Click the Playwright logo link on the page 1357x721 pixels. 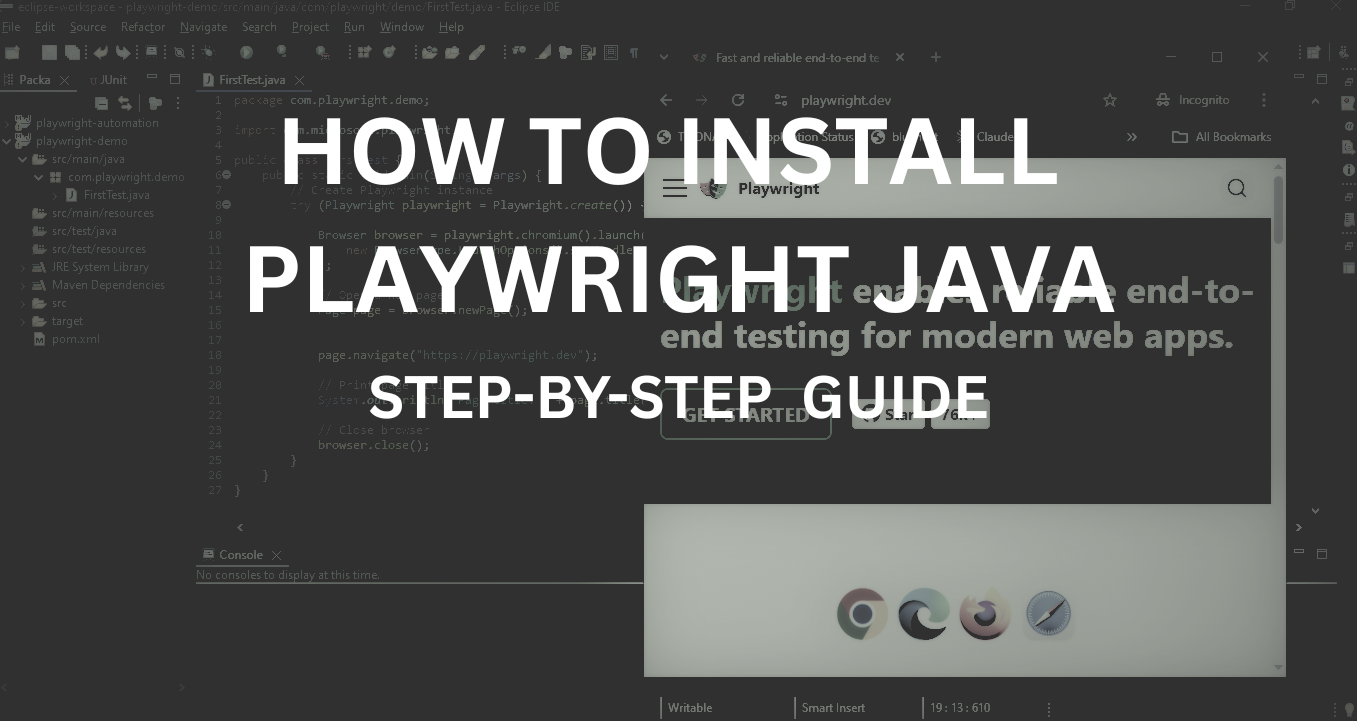pos(760,188)
